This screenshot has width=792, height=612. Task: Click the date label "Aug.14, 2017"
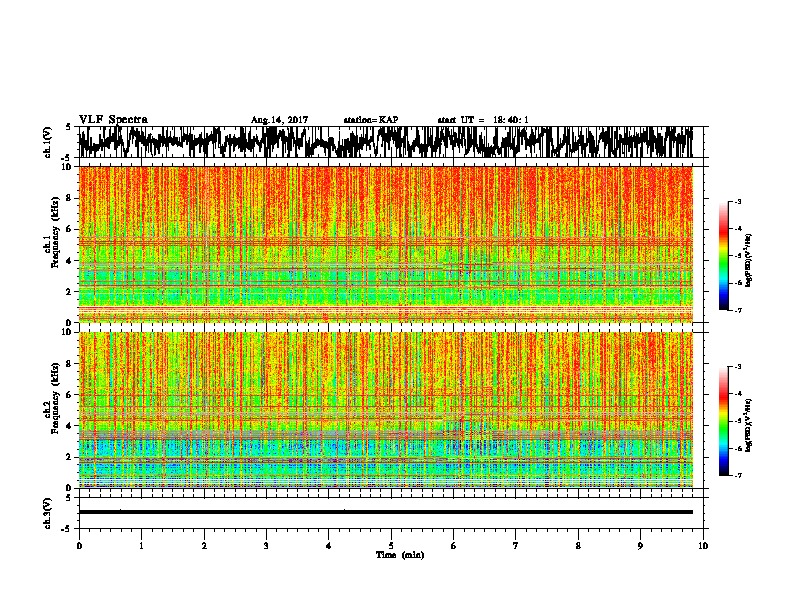[279, 120]
